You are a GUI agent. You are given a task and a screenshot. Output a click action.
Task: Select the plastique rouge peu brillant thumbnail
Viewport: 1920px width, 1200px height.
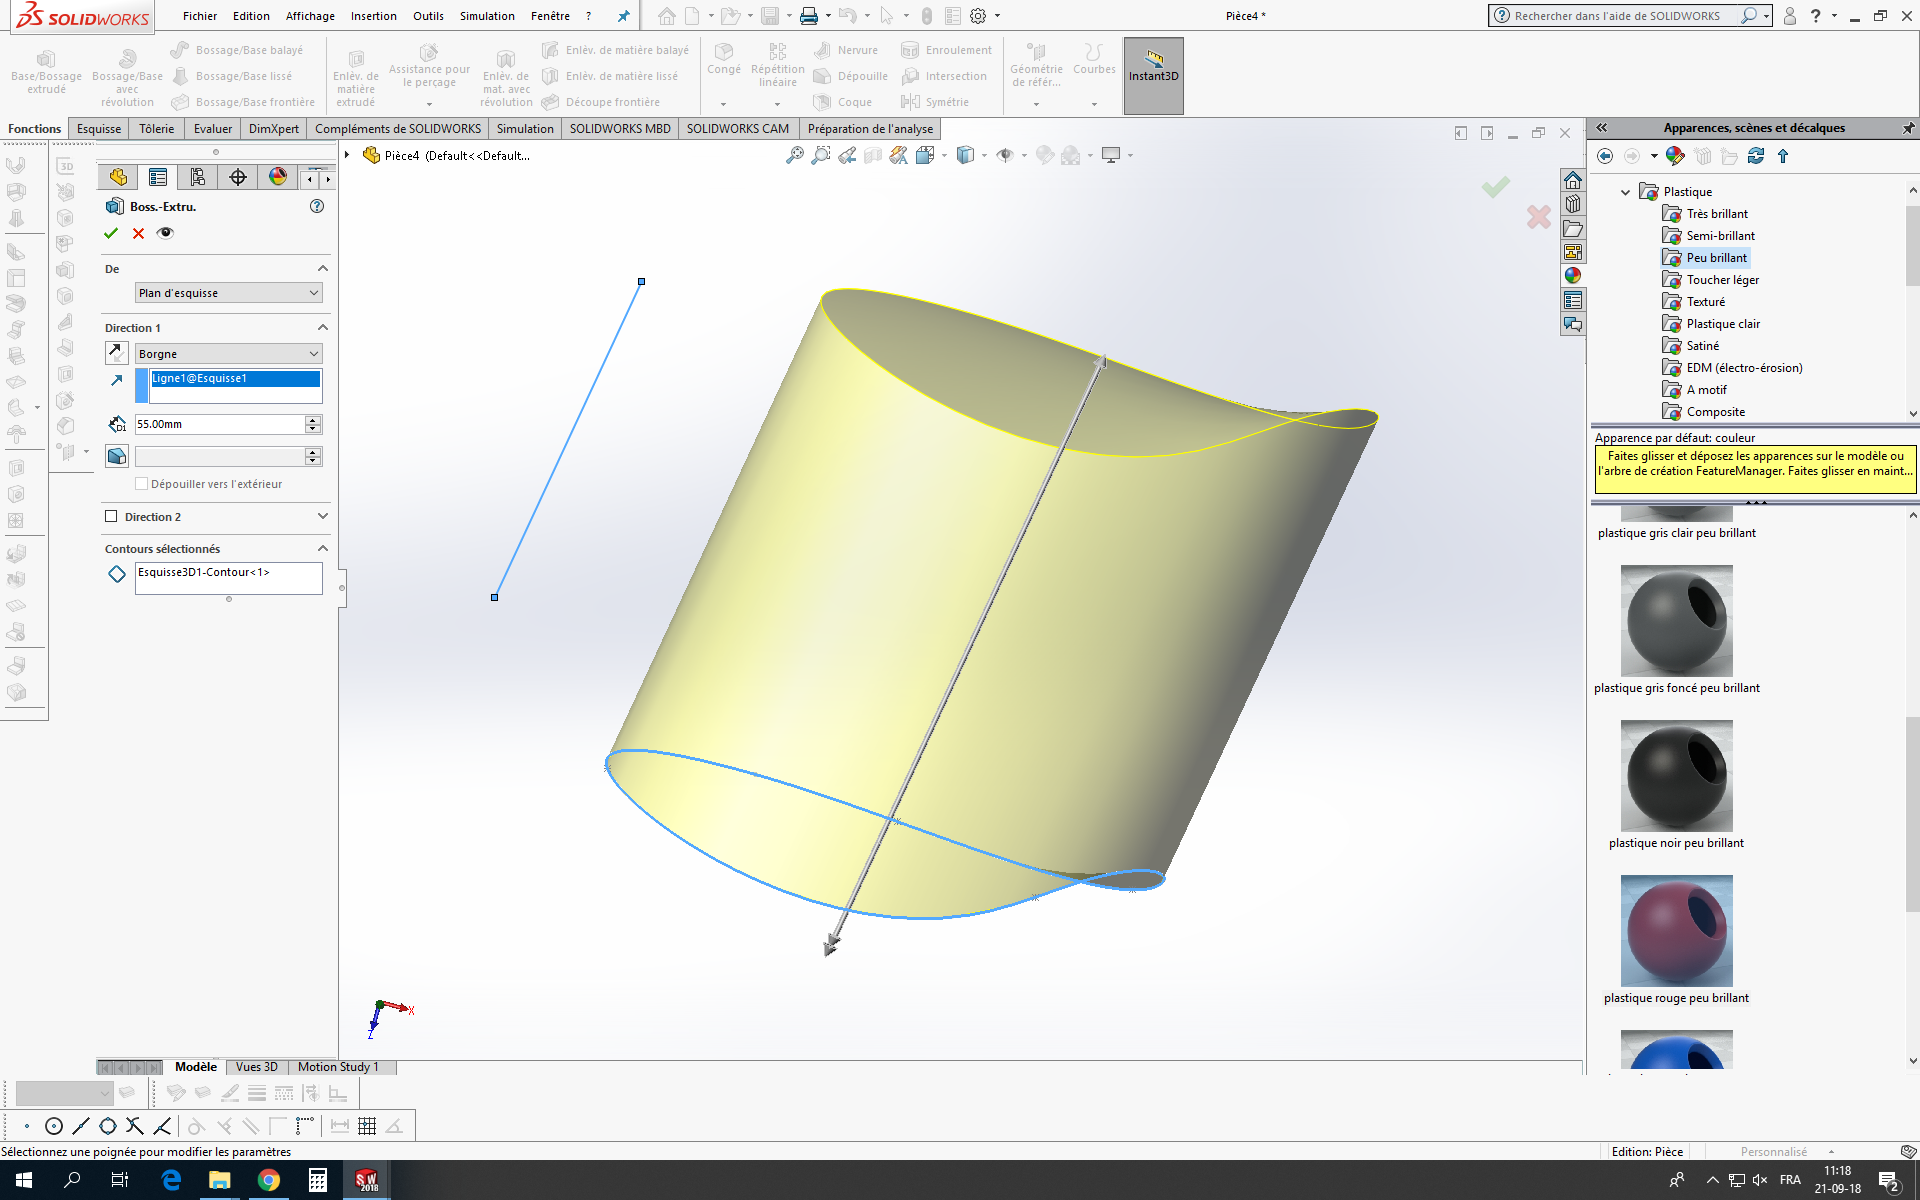click(1676, 930)
